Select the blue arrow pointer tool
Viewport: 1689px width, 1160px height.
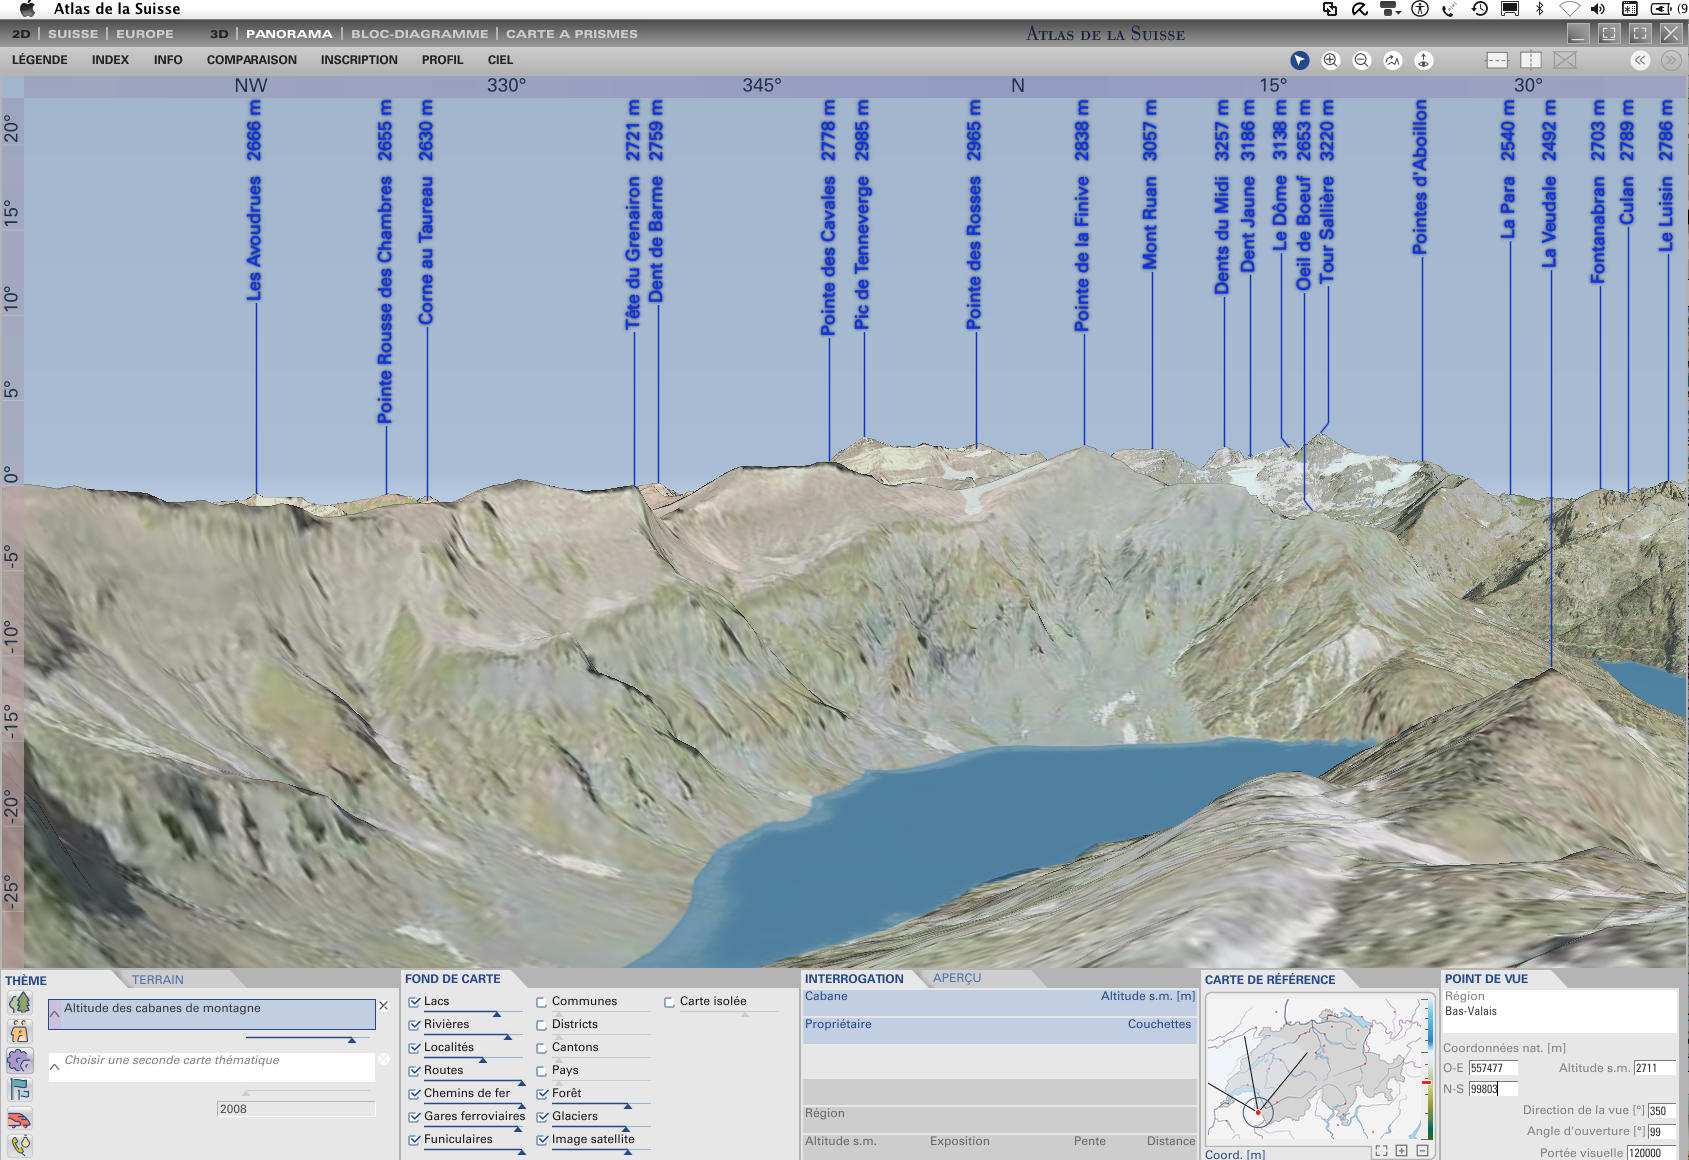(x=1299, y=60)
